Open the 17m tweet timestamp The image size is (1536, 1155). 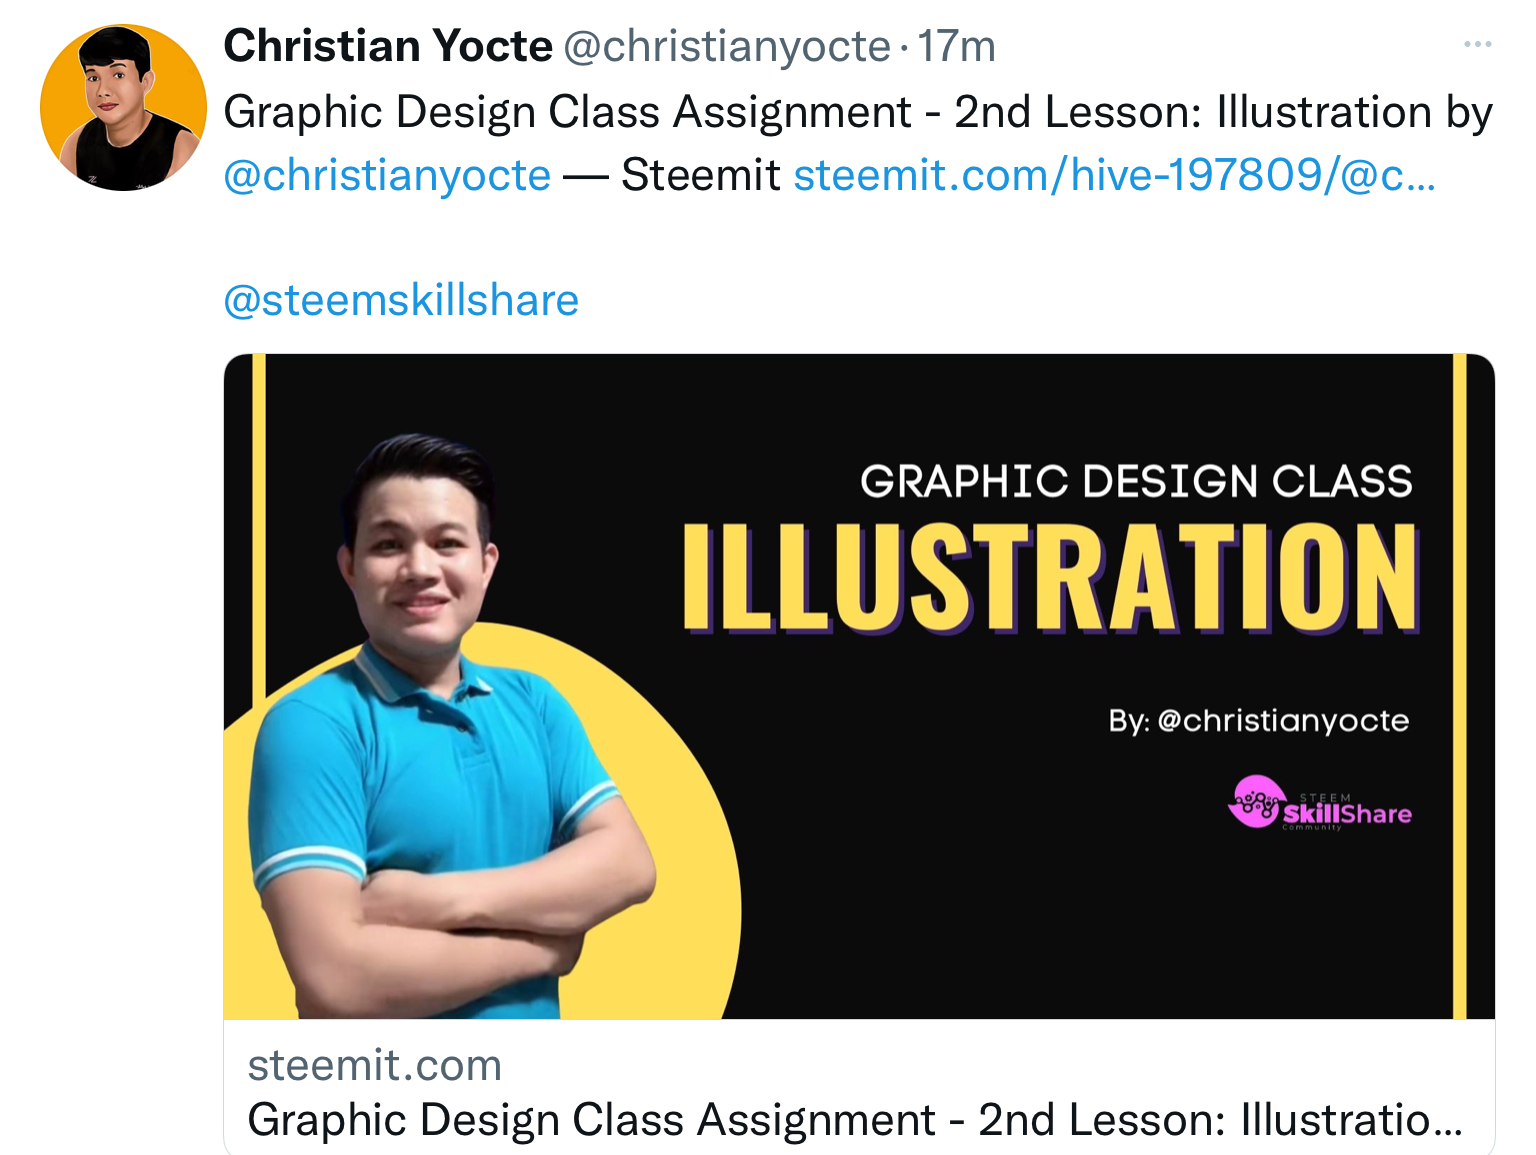pos(957,46)
